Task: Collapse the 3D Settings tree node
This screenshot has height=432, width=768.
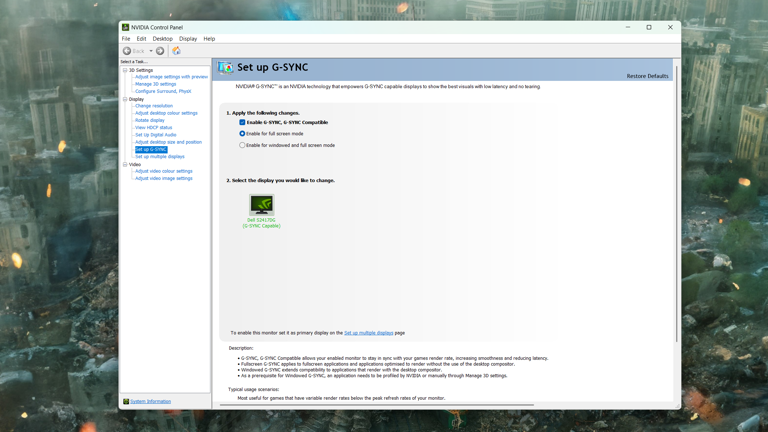Action: [125, 71]
